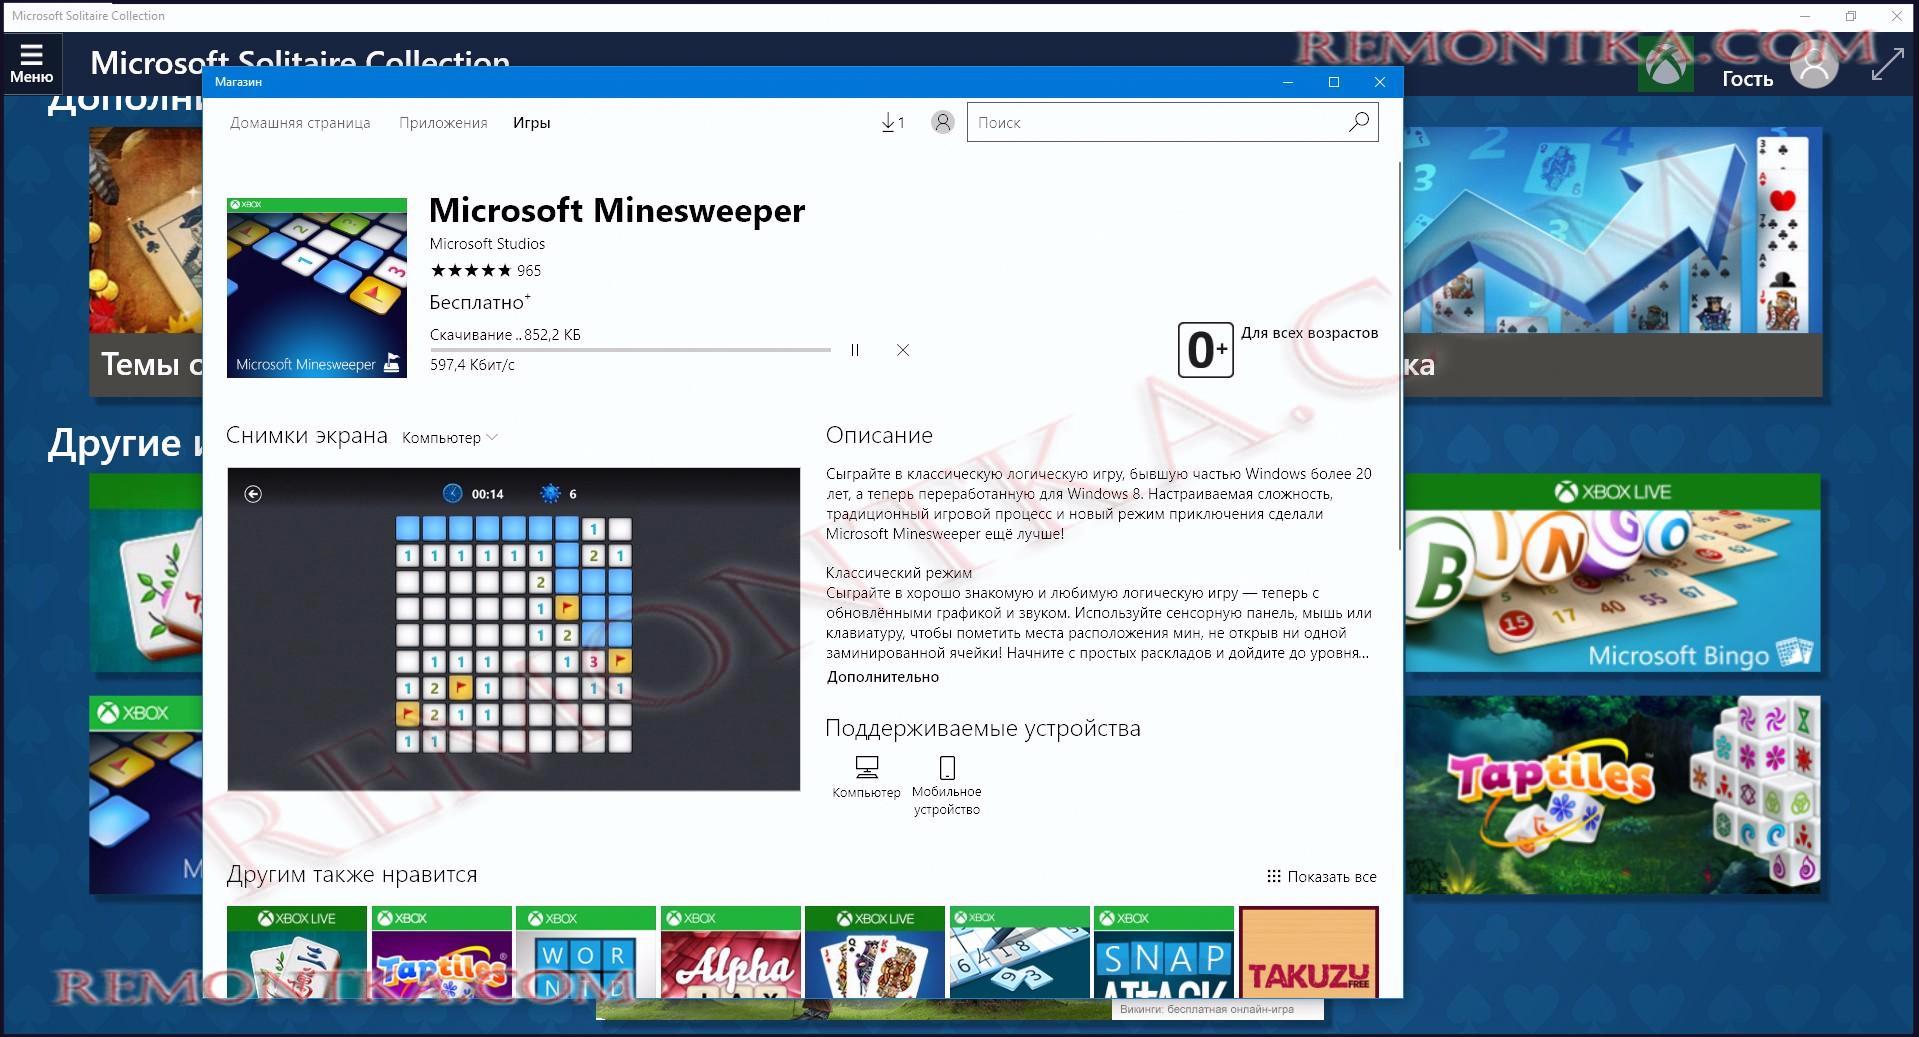Click the 0+ age rating badge
This screenshot has height=1037, width=1919.
click(1205, 350)
